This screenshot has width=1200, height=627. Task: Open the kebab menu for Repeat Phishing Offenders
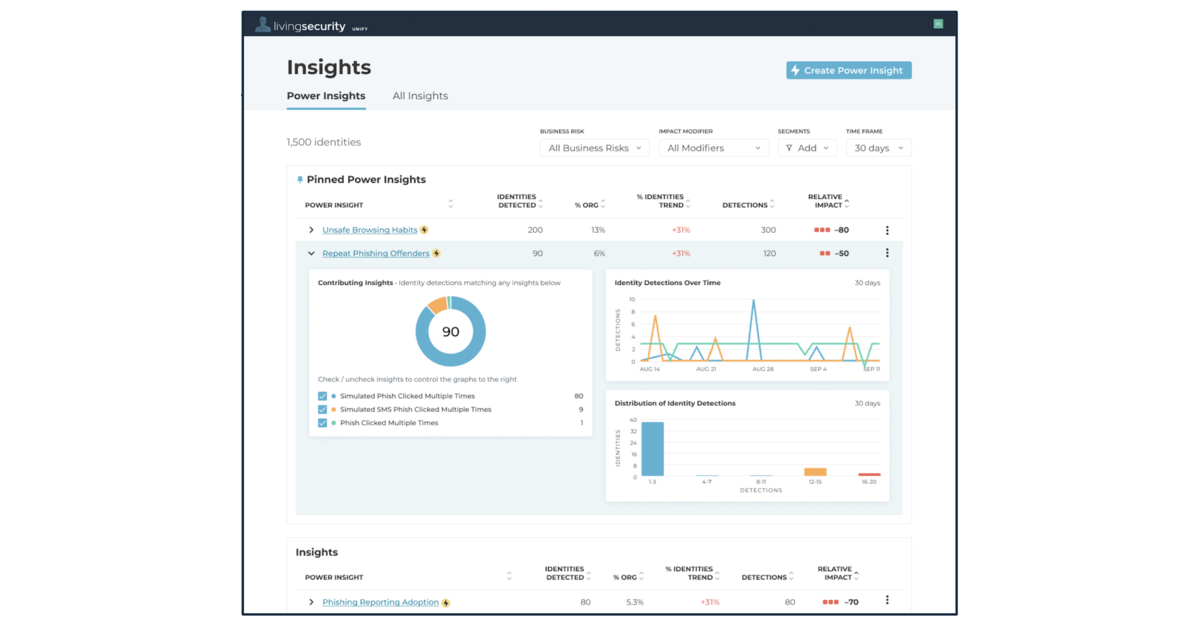[887, 253]
